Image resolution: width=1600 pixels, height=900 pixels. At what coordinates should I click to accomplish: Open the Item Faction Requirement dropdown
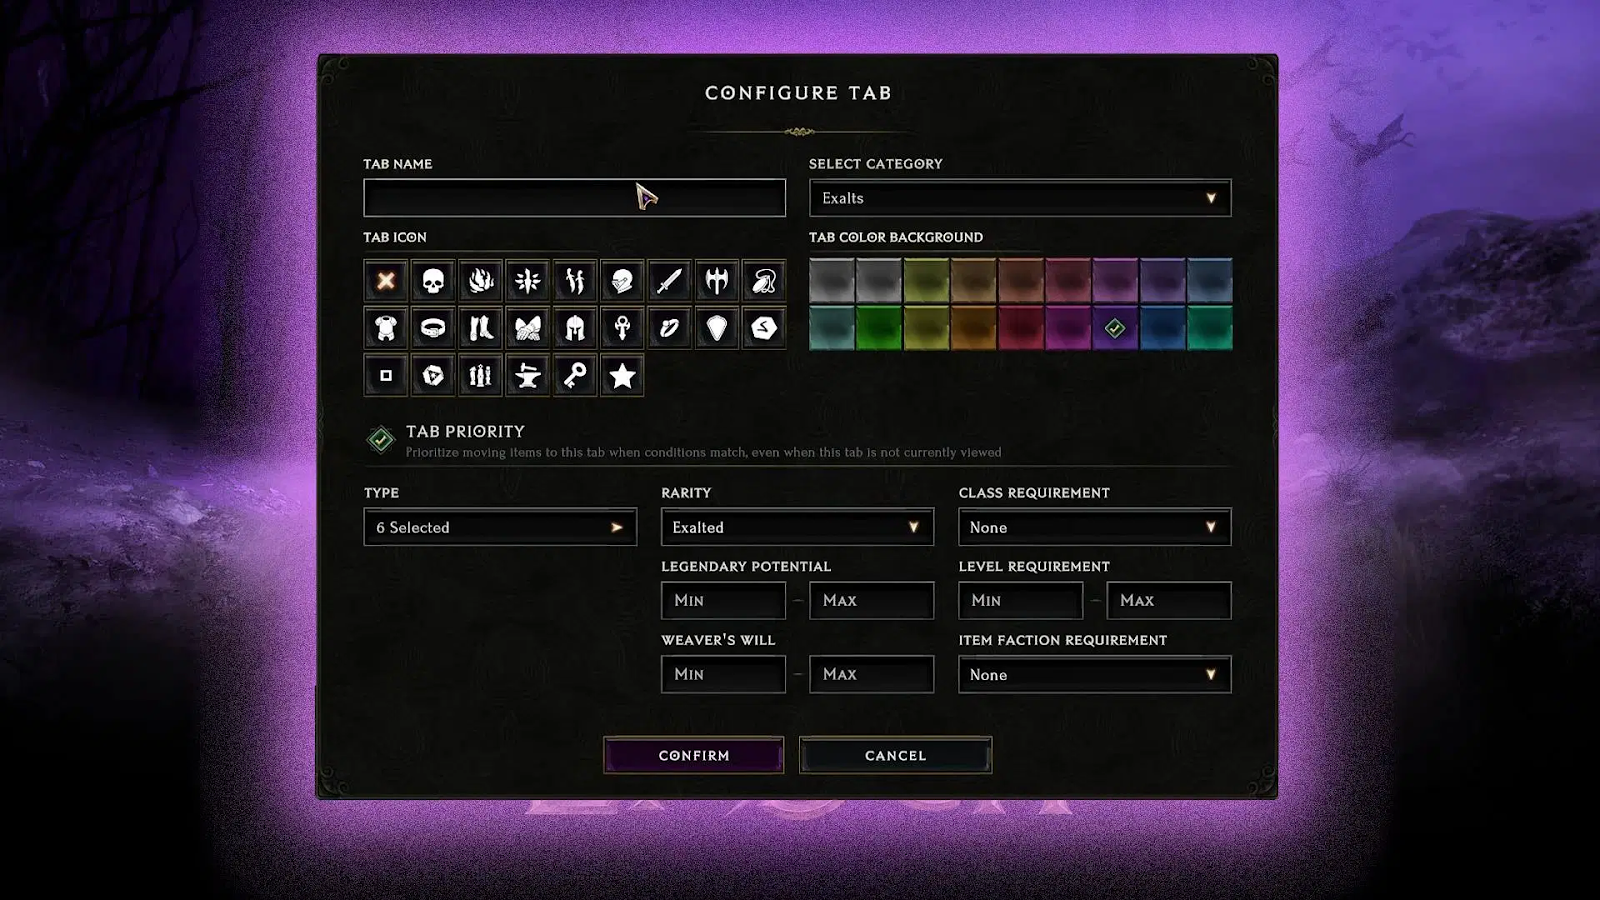pyautogui.click(x=1094, y=674)
